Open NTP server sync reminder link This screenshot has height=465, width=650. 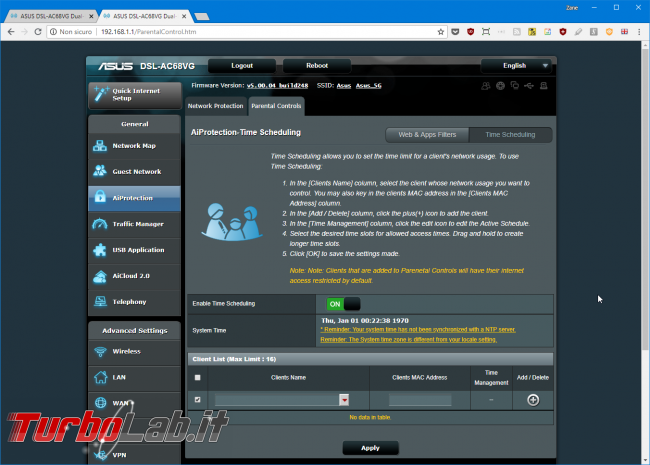point(418,330)
